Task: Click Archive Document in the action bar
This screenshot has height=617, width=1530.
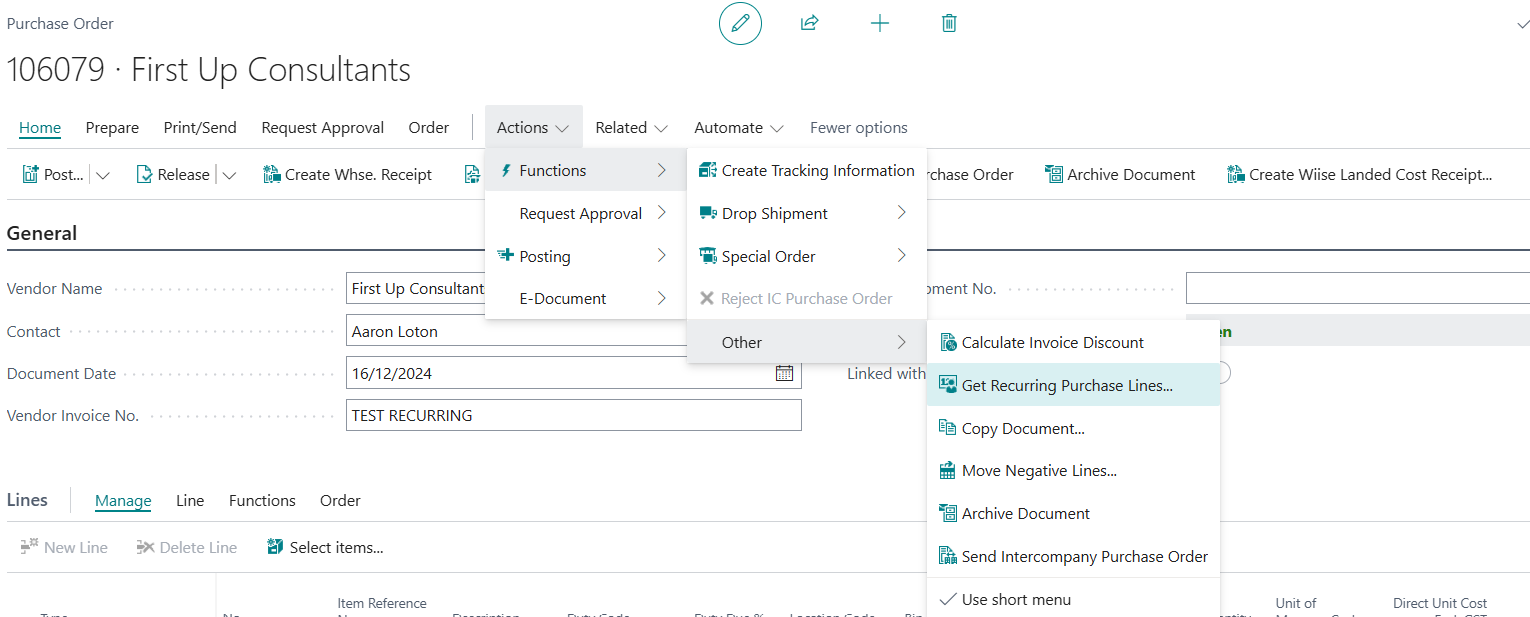Action: [x=1120, y=174]
